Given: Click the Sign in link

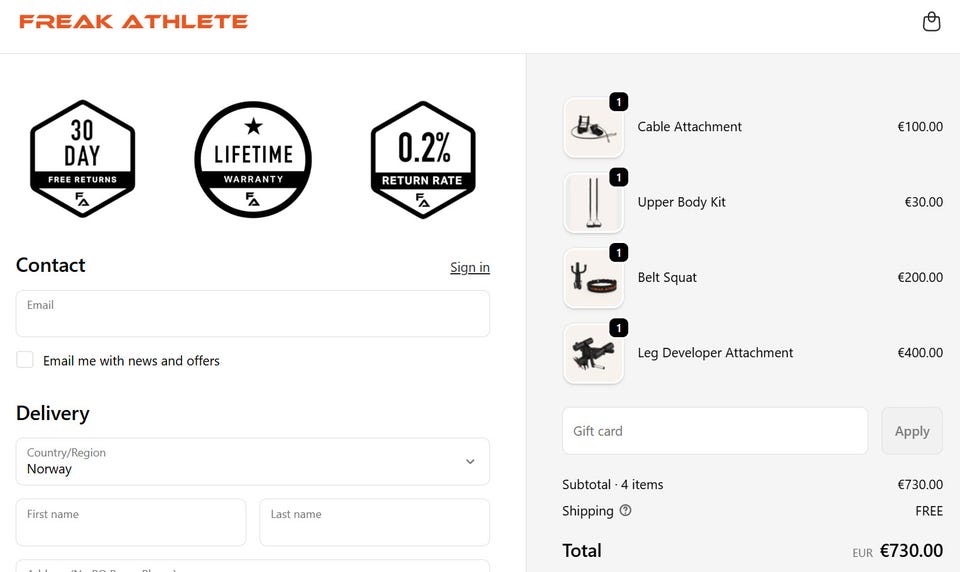Looking at the screenshot, I should (469, 267).
